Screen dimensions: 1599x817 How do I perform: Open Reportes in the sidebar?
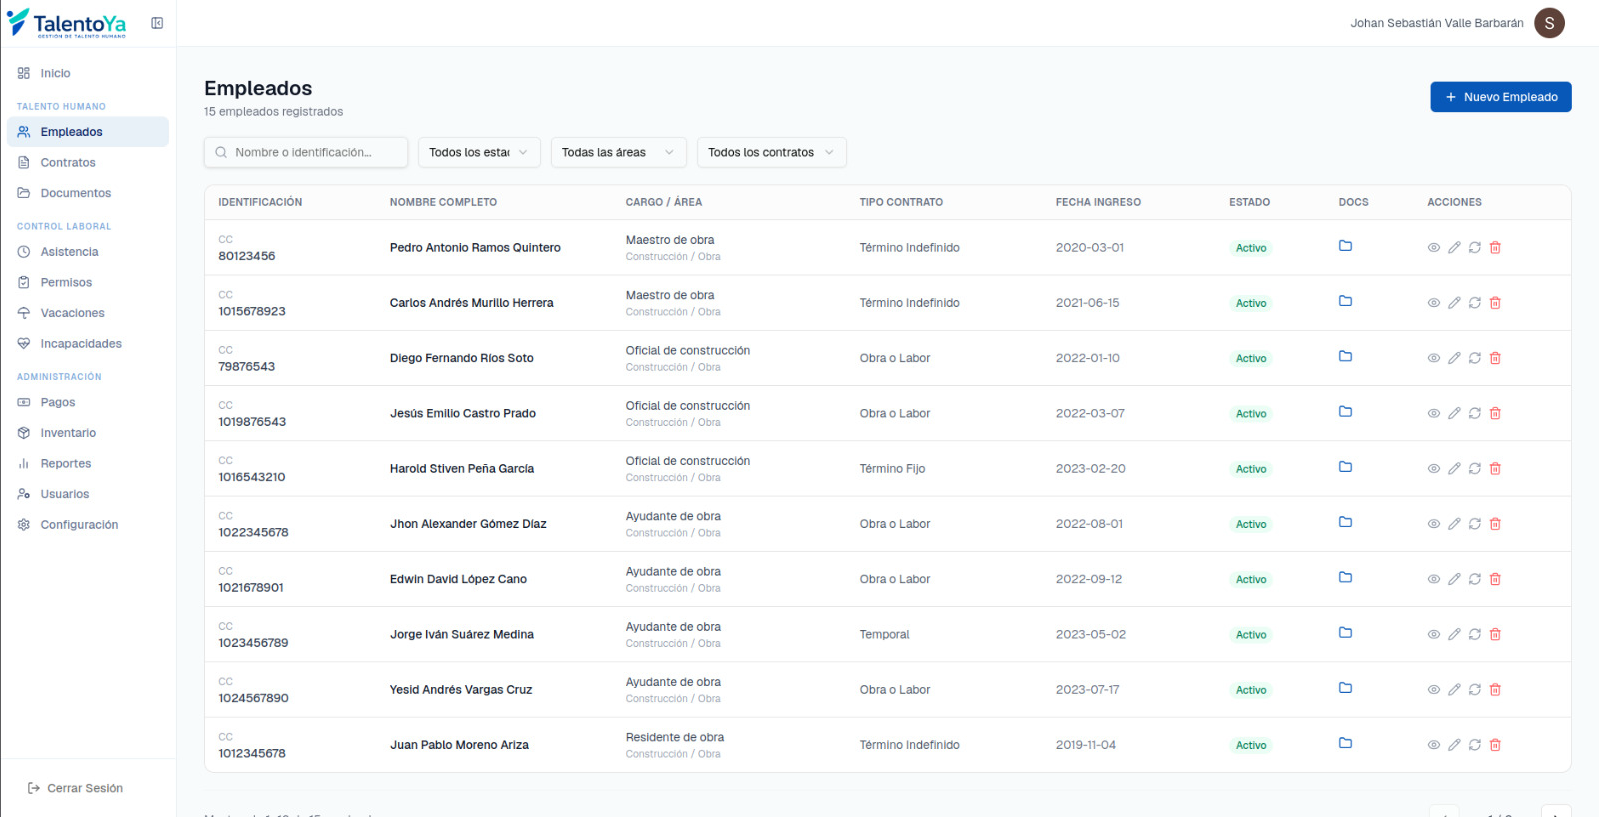88,463
